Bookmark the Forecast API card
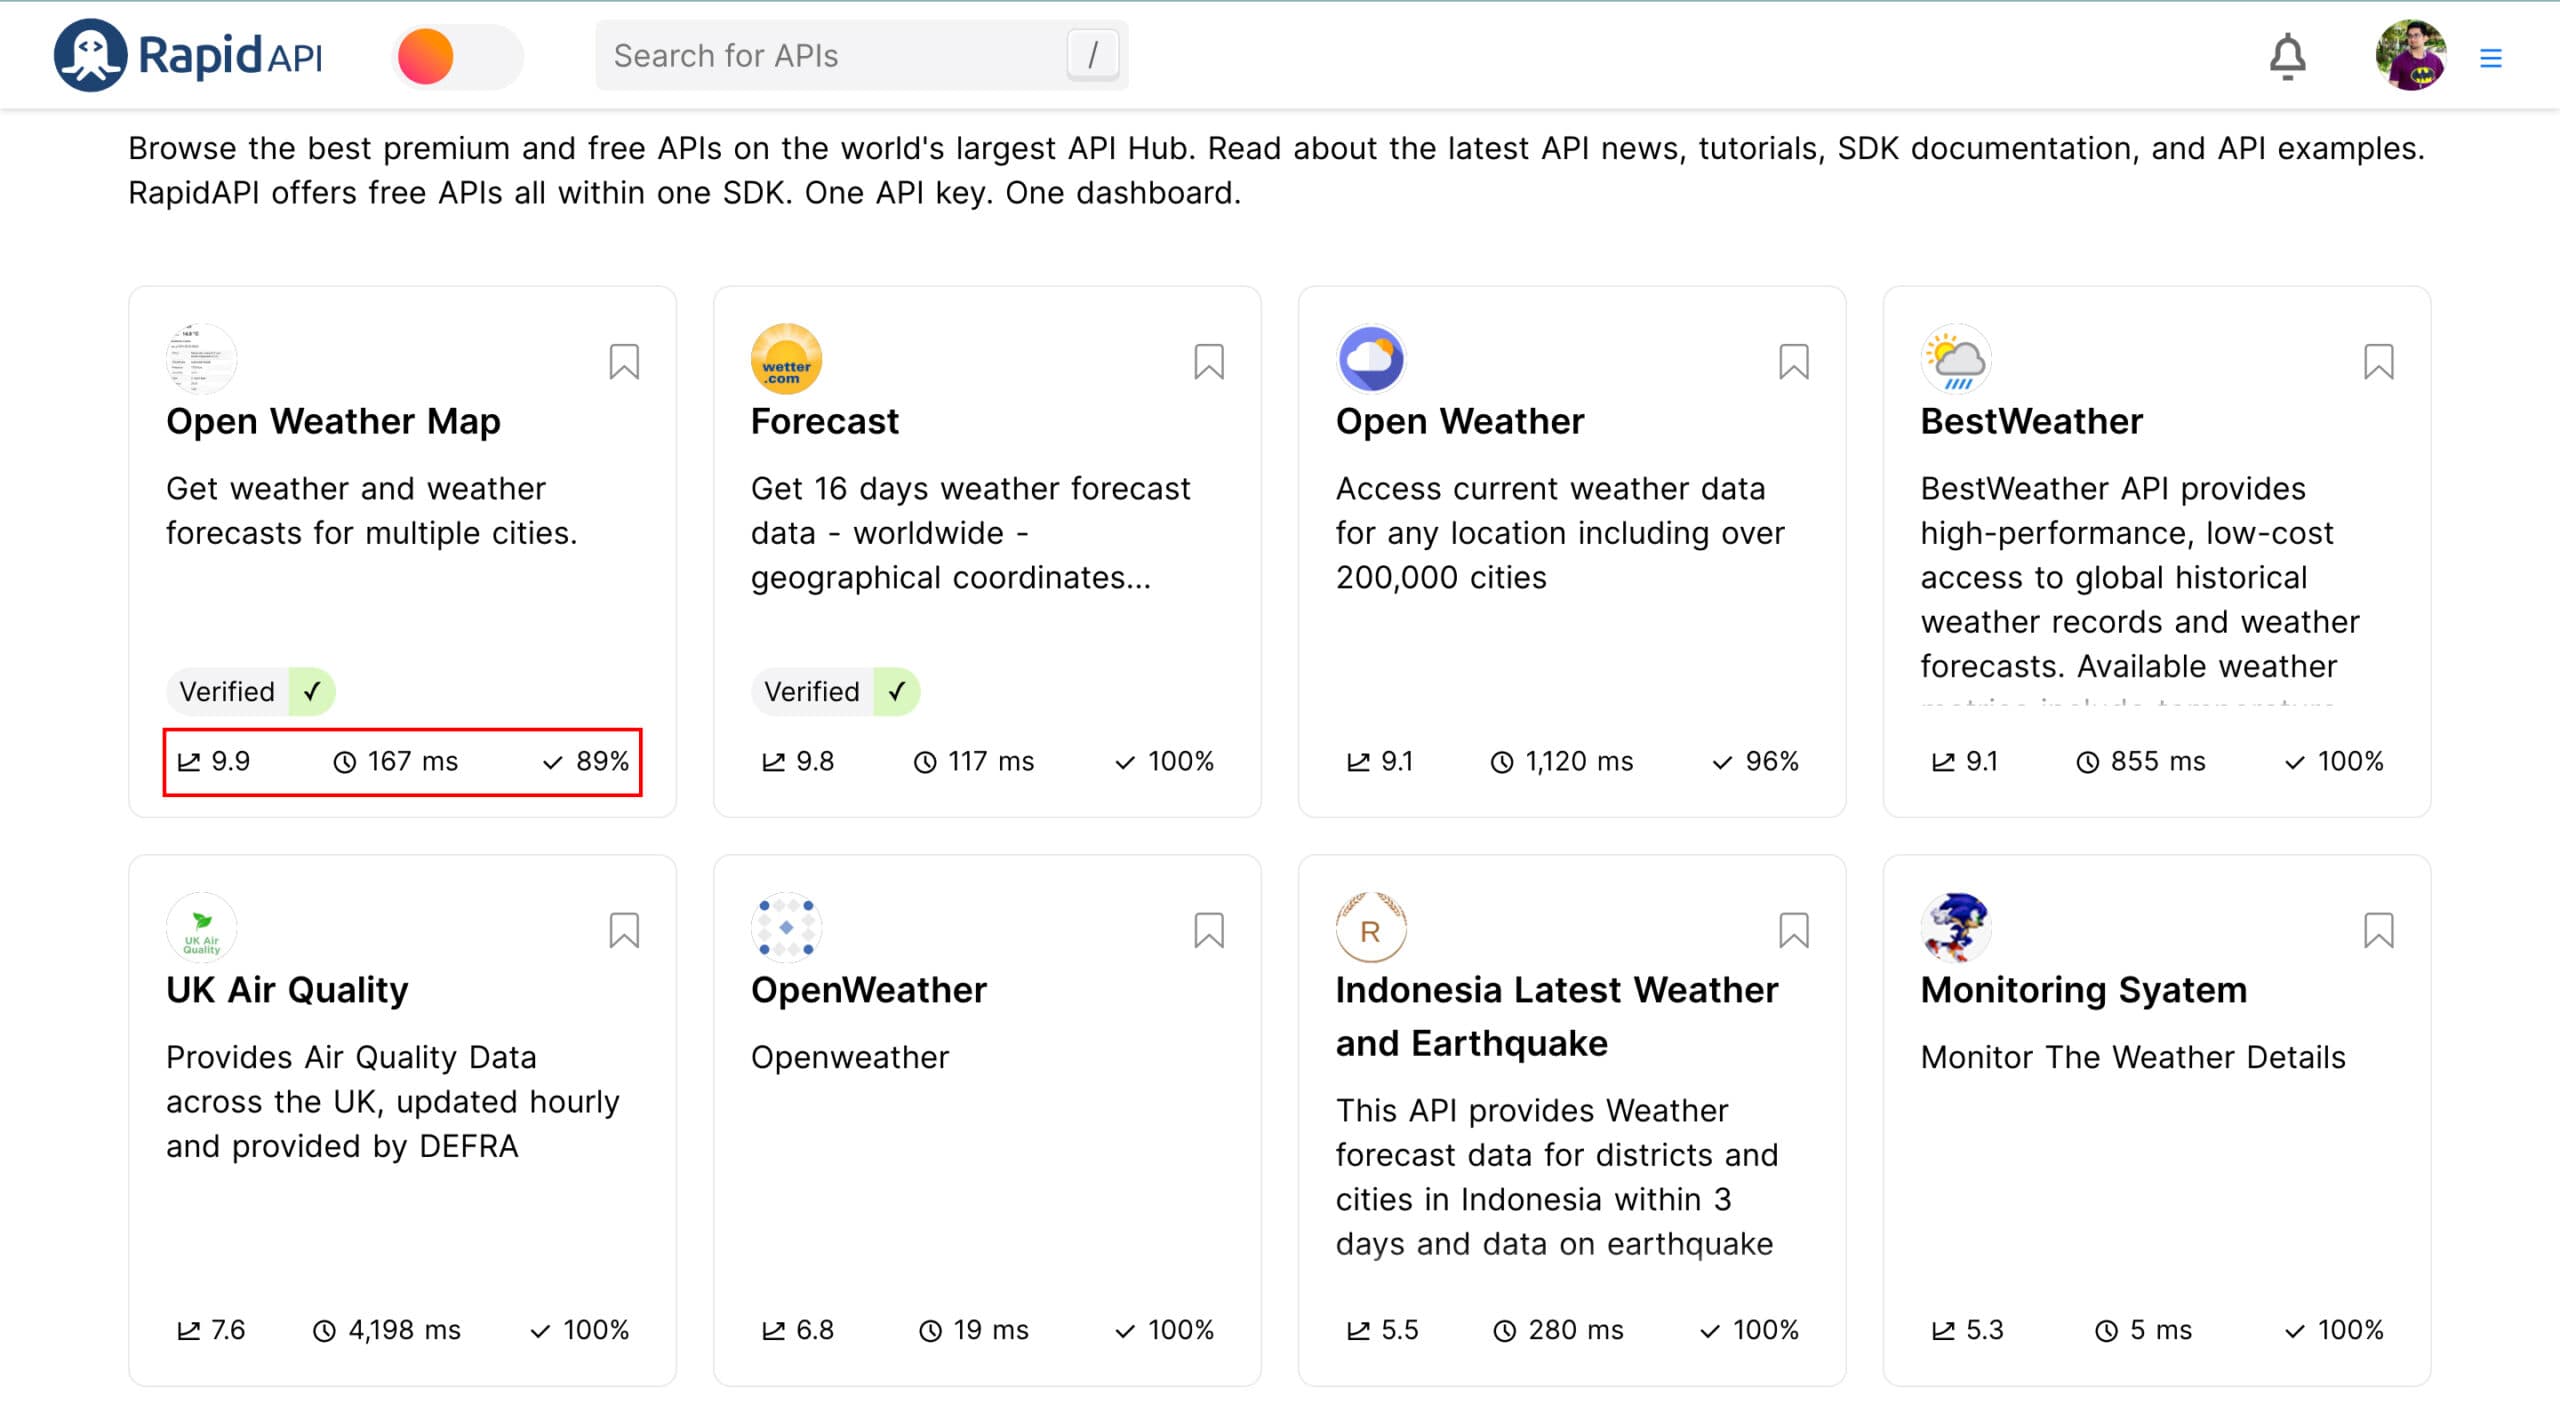This screenshot has height=1404, width=2560. point(1208,361)
